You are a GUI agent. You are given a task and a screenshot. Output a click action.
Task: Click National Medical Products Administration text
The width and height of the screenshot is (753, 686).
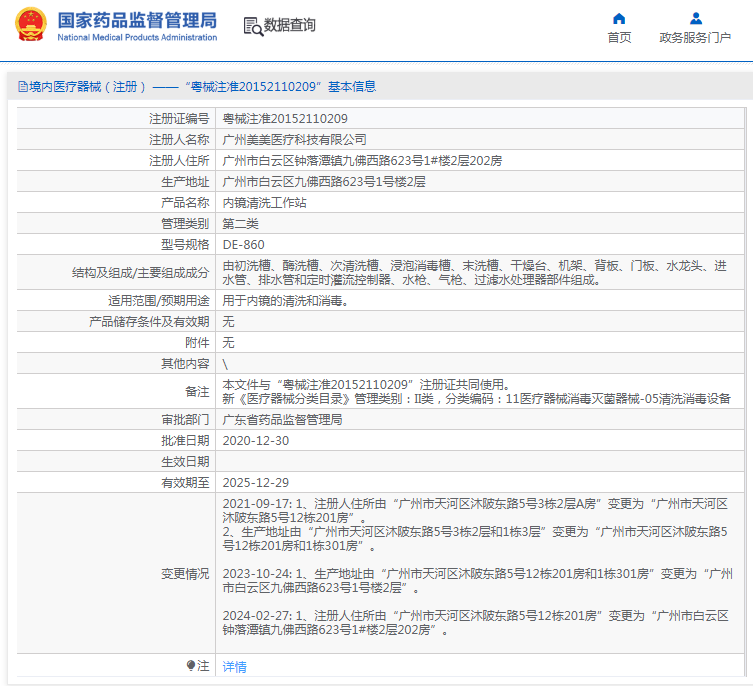137,37
